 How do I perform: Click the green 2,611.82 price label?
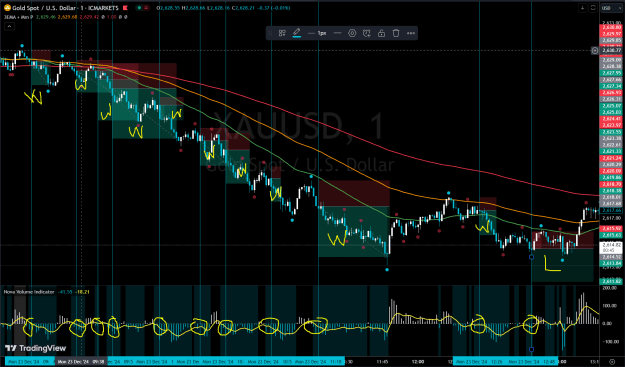[611, 282]
